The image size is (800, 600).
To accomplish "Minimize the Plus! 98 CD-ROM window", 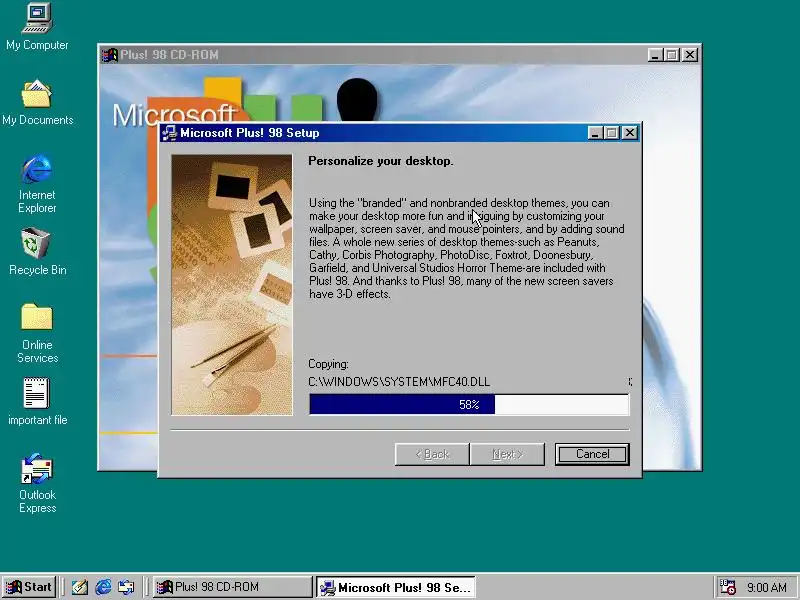I will tap(655, 55).
